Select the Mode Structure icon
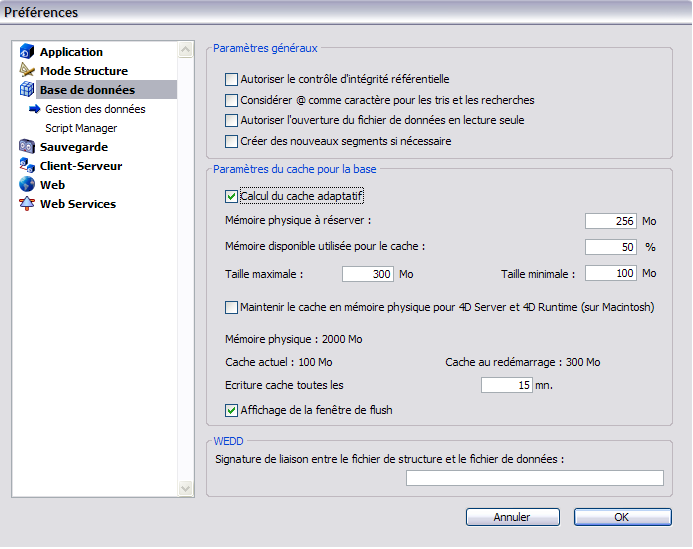 (x=27, y=71)
